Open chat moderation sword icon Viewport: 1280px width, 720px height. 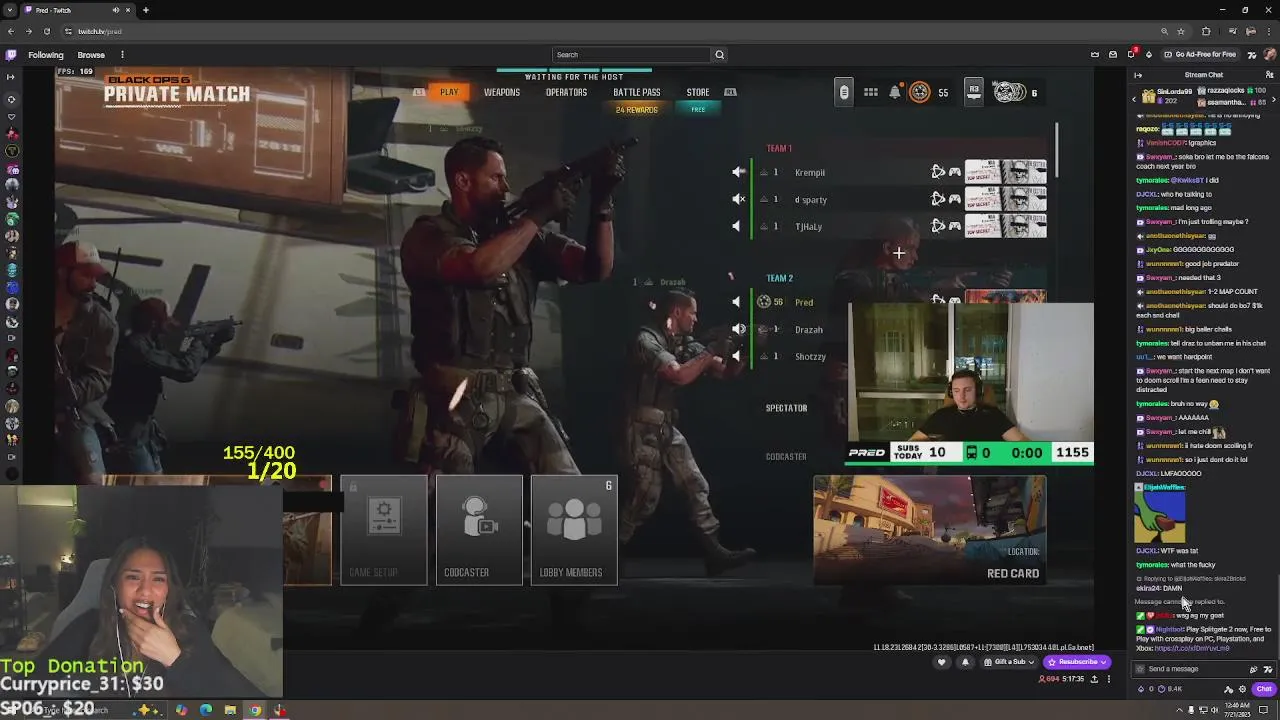[1229, 689]
